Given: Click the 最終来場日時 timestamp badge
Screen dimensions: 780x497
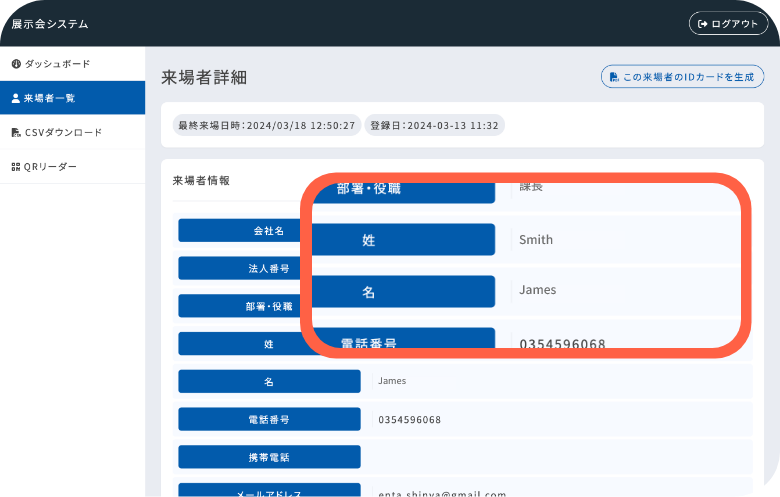Looking at the screenshot, I should coord(266,126).
